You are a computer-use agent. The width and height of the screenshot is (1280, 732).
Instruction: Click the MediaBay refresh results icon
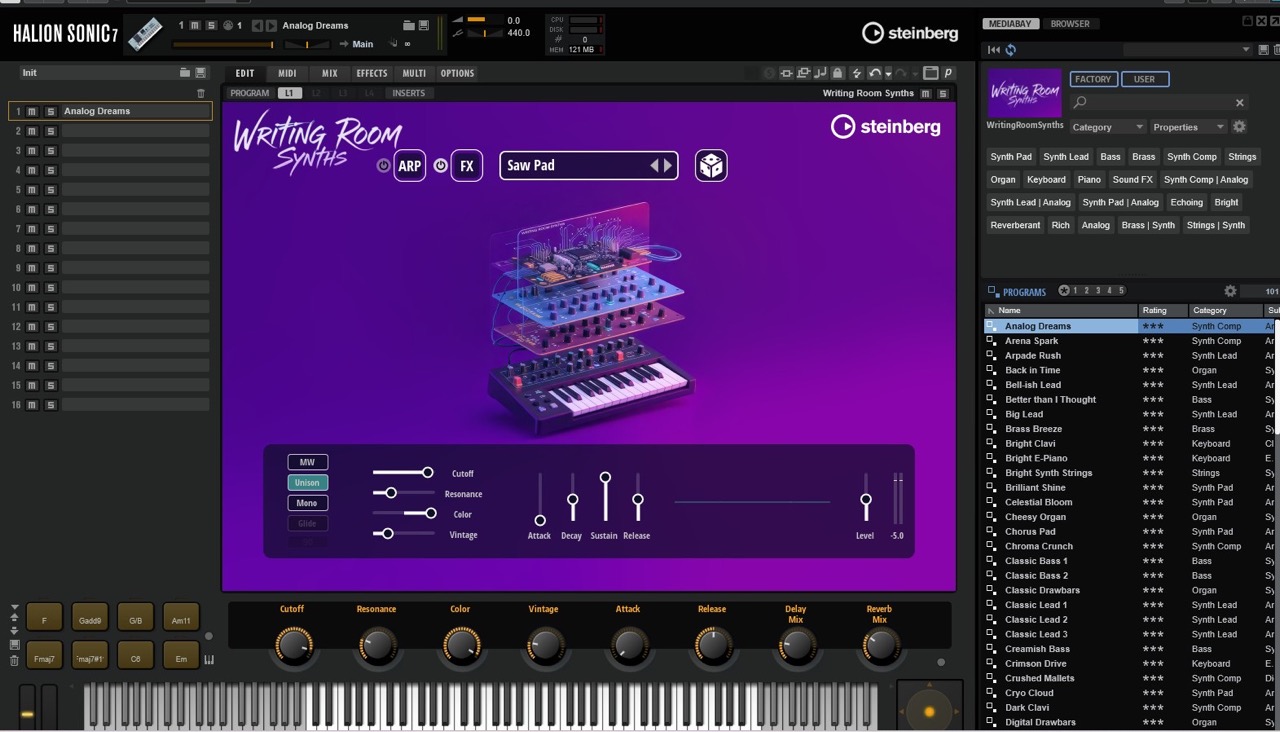point(1011,50)
